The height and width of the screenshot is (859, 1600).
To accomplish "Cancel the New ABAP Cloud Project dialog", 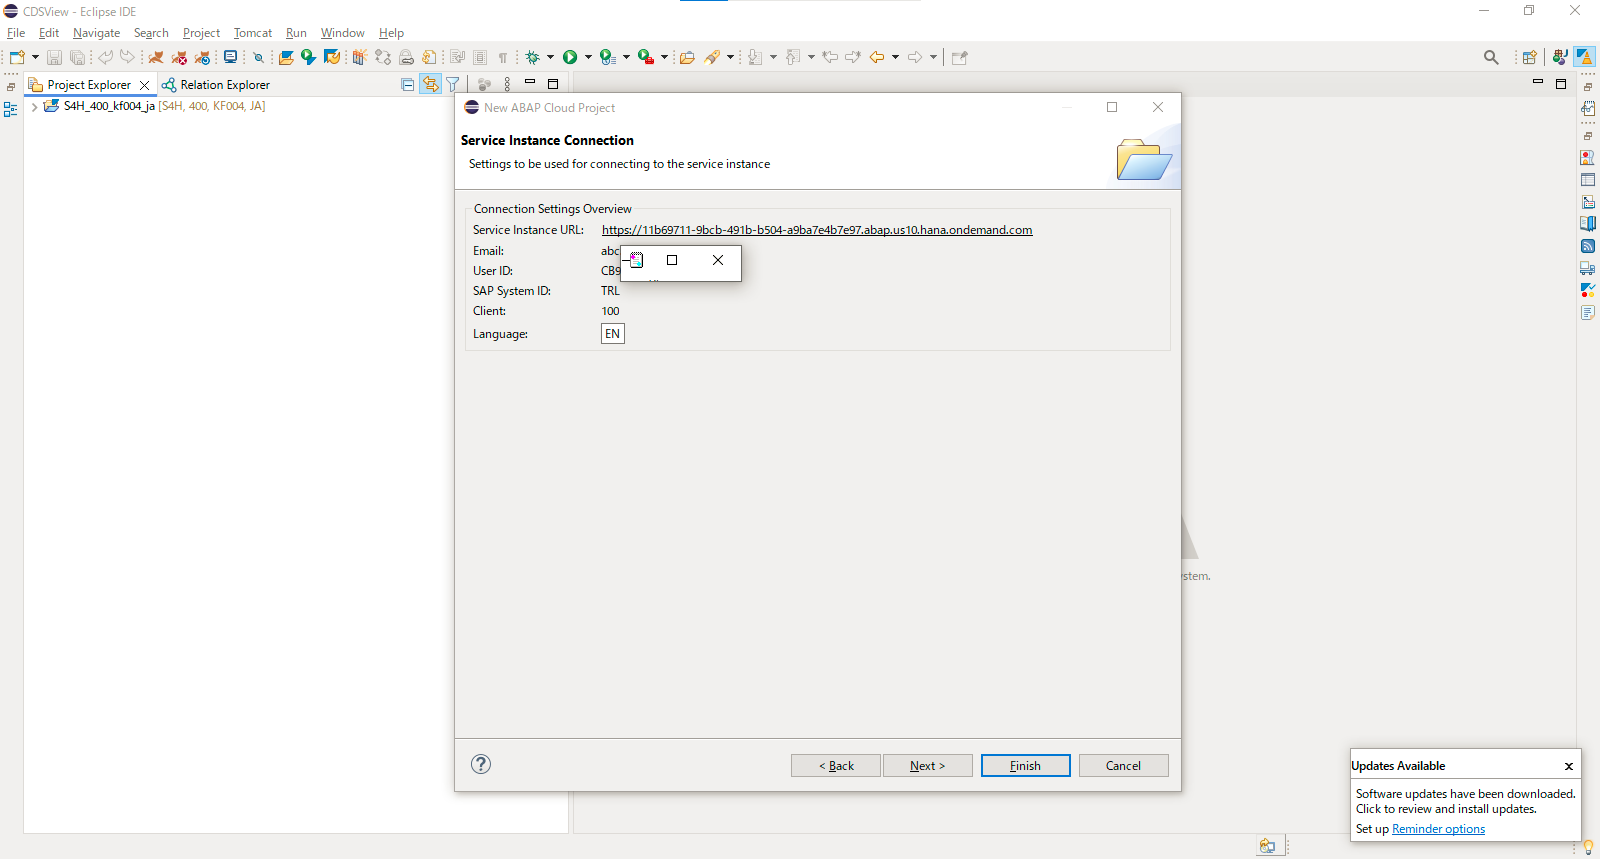I will (x=1123, y=766).
